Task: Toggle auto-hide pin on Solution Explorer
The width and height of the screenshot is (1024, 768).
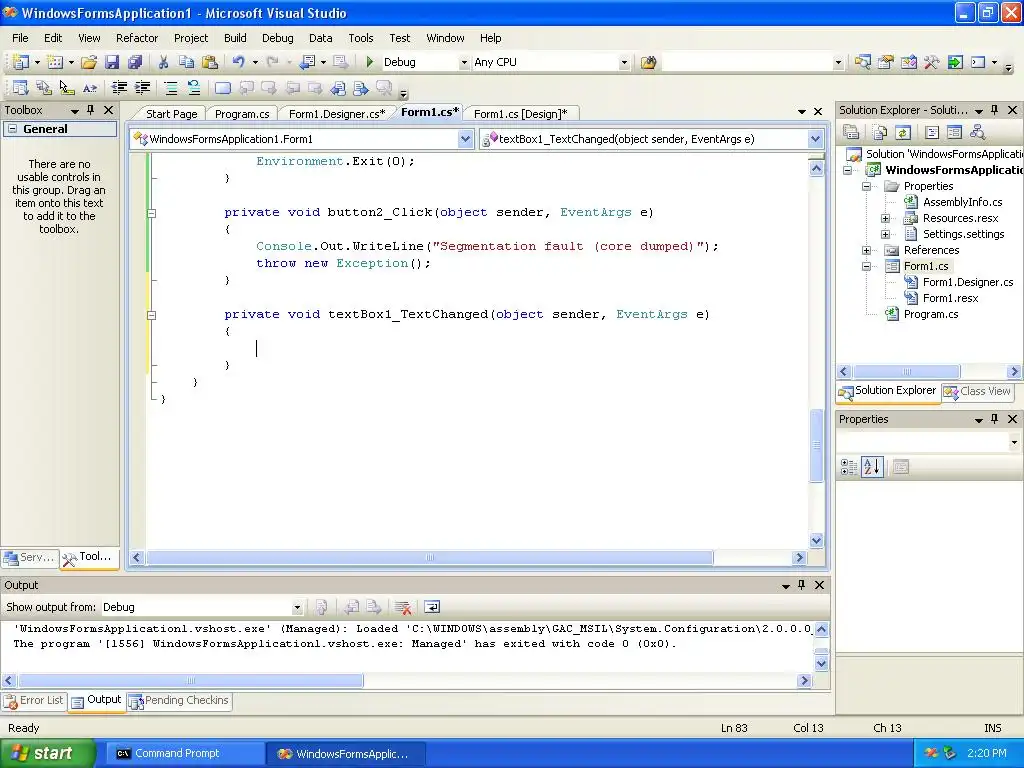Action: click(x=995, y=110)
